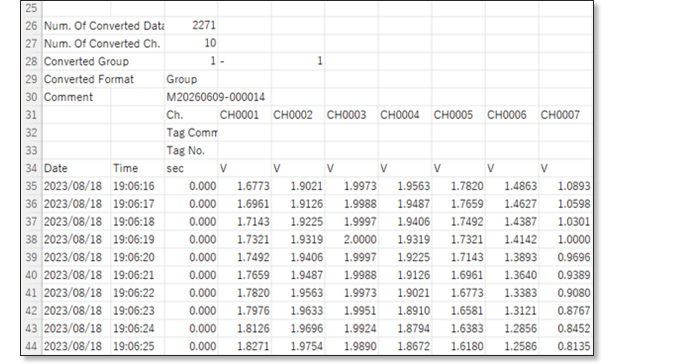Click the 'sec' unit cell
This screenshot has width=673, height=364.
click(191, 168)
